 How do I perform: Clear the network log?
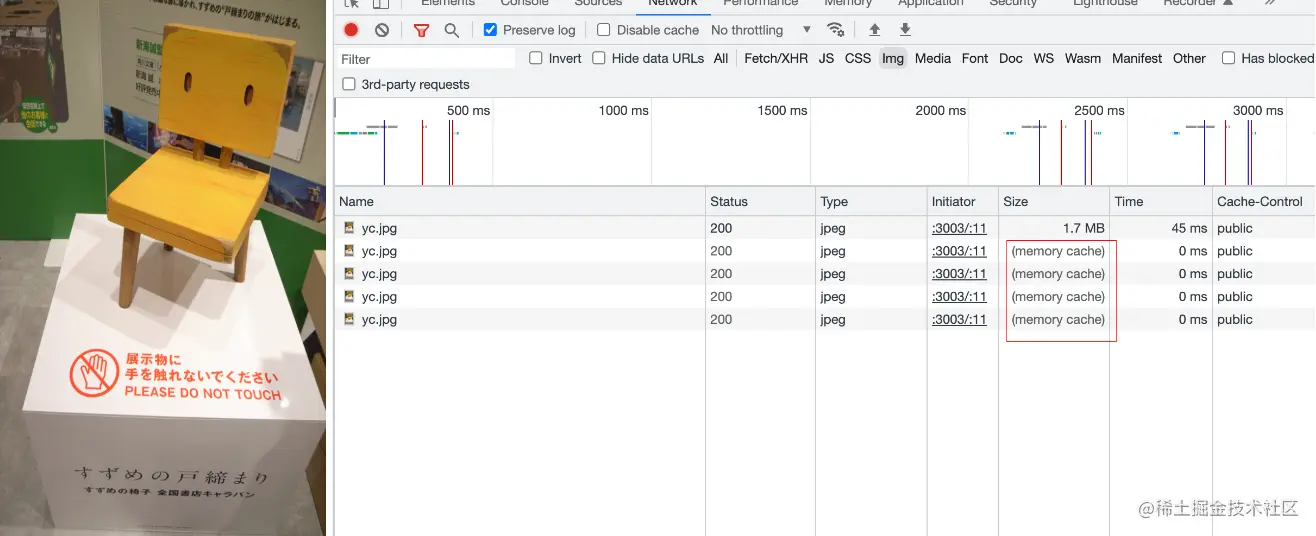(x=382, y=30)
